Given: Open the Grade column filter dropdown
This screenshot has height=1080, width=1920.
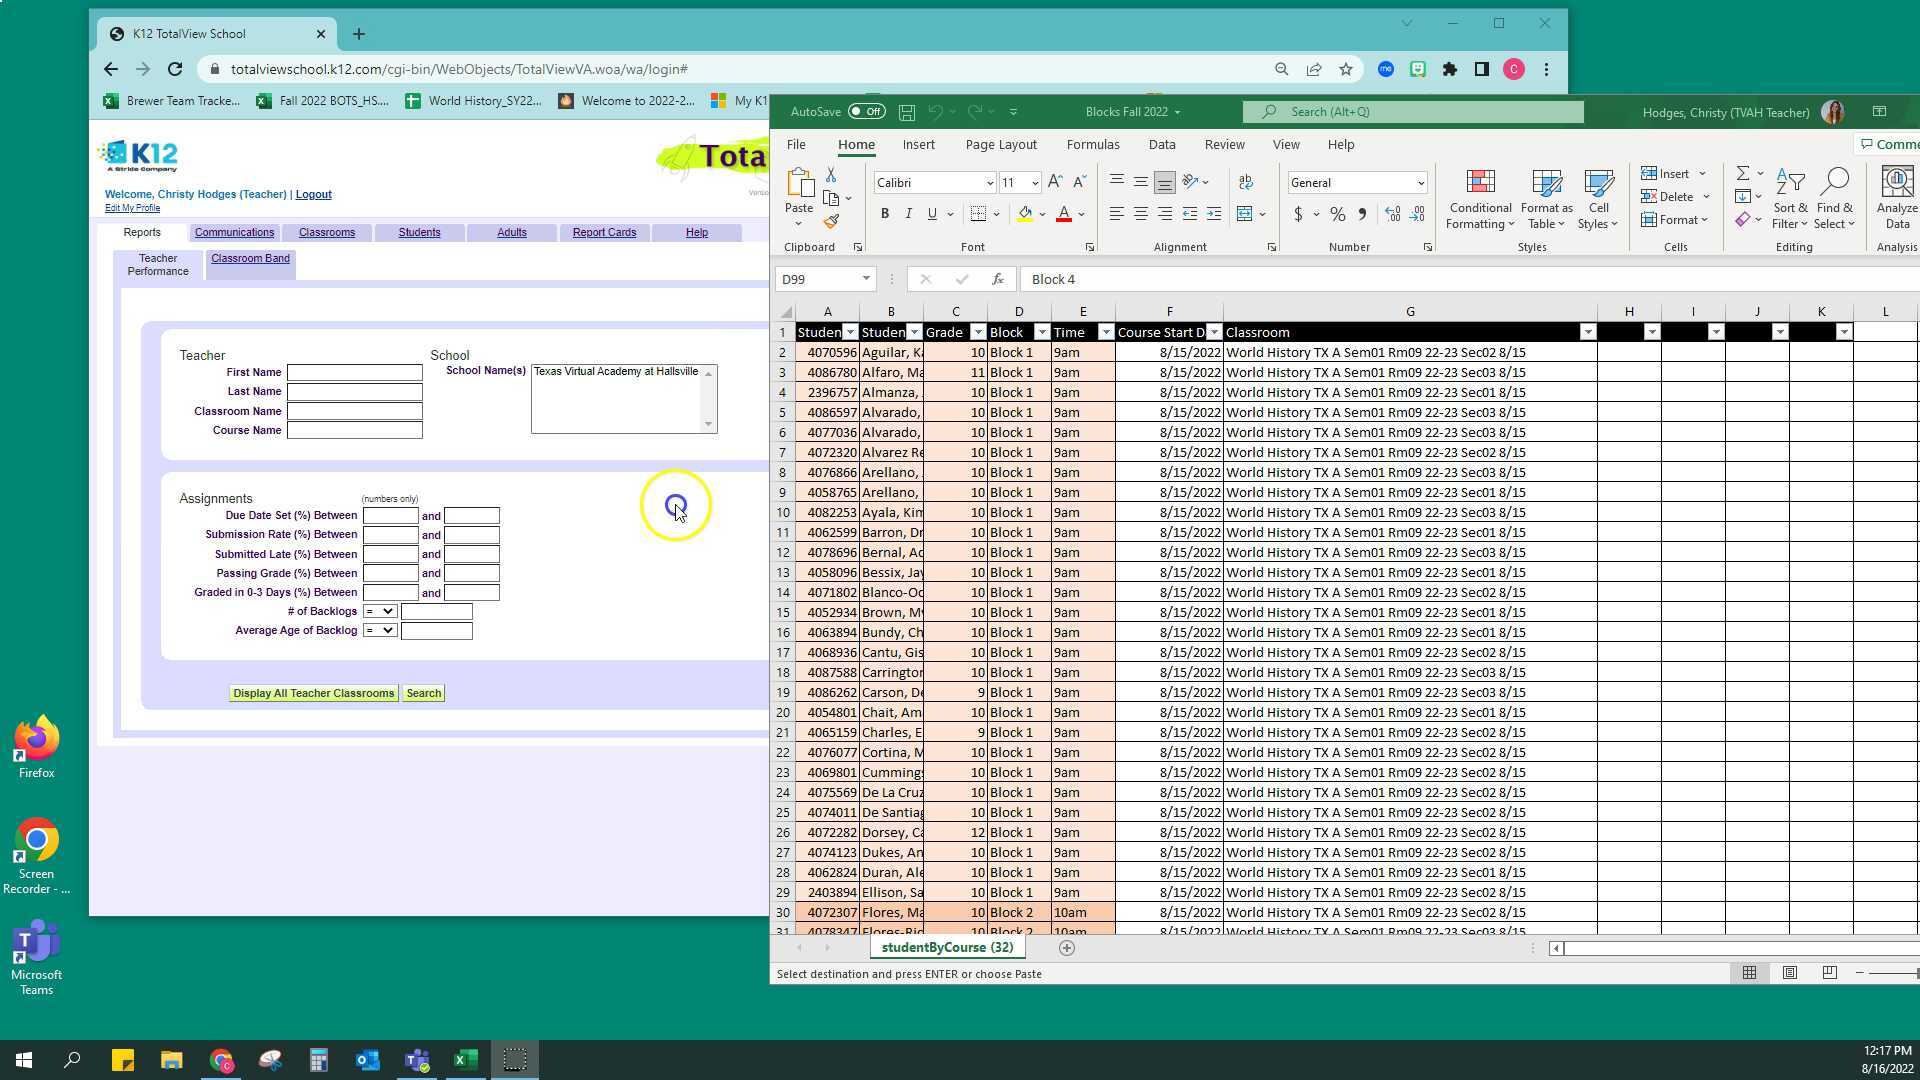Looking at the screenshot, I should (x=978, y=332).
